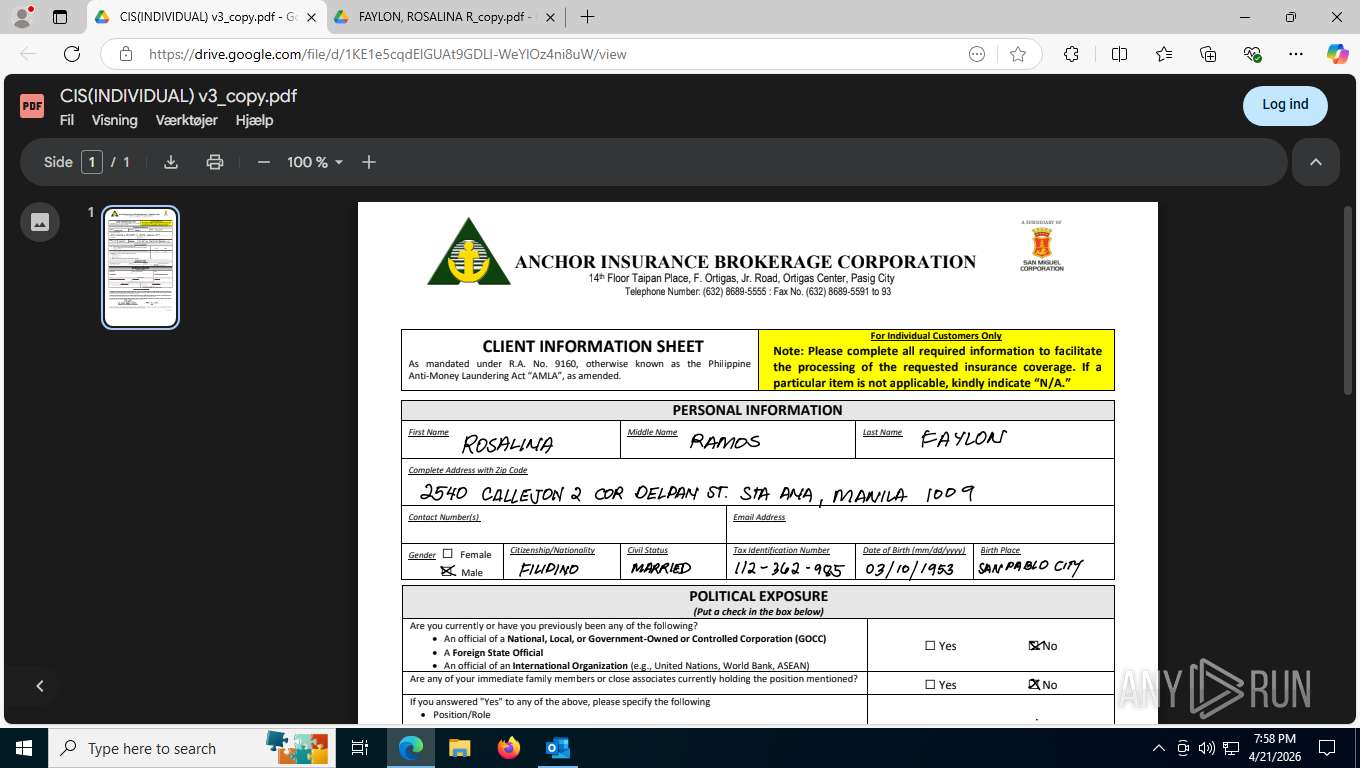Toggle the Male gender checkbox

448,571
